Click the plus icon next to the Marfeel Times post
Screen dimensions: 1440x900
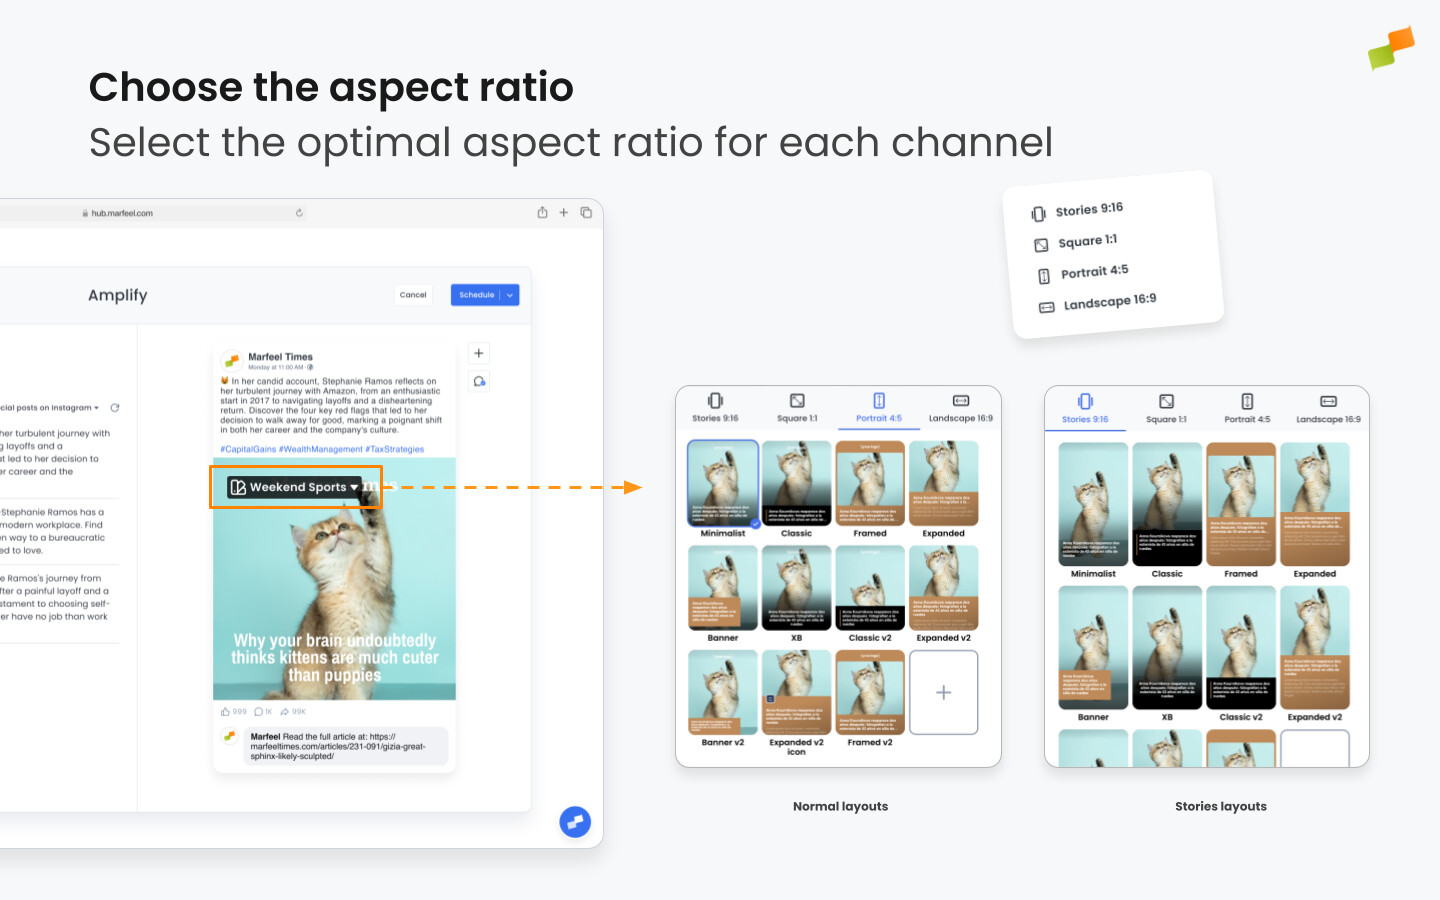click(479, 353)
